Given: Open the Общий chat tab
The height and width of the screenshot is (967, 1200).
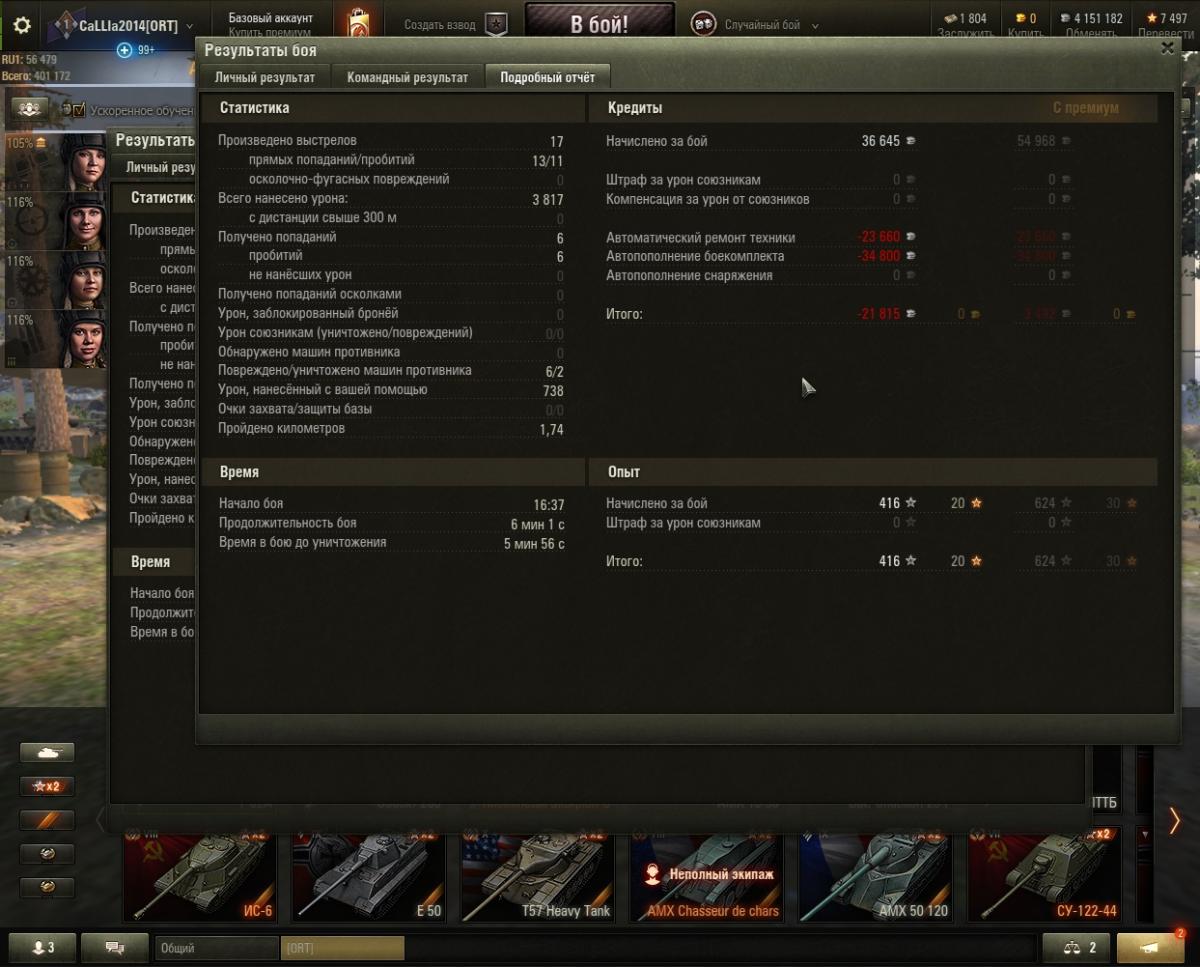Looking at the screenshot, I should click(x=217, y=948).
